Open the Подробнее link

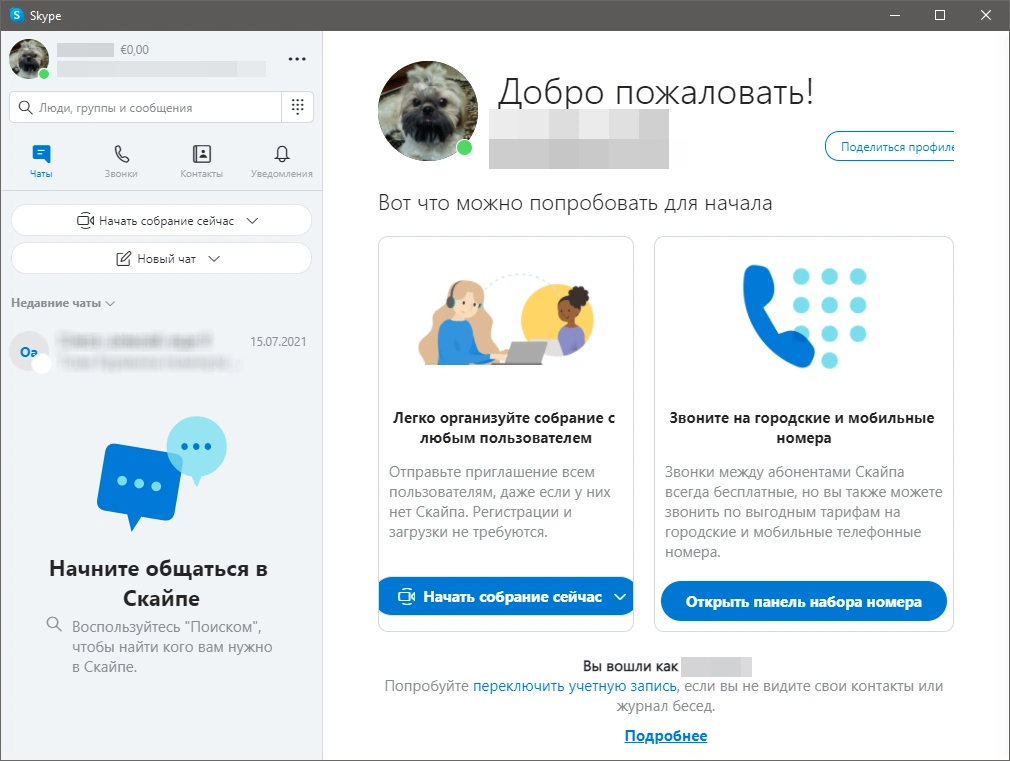pyautogui.click(x=665, y=735)
